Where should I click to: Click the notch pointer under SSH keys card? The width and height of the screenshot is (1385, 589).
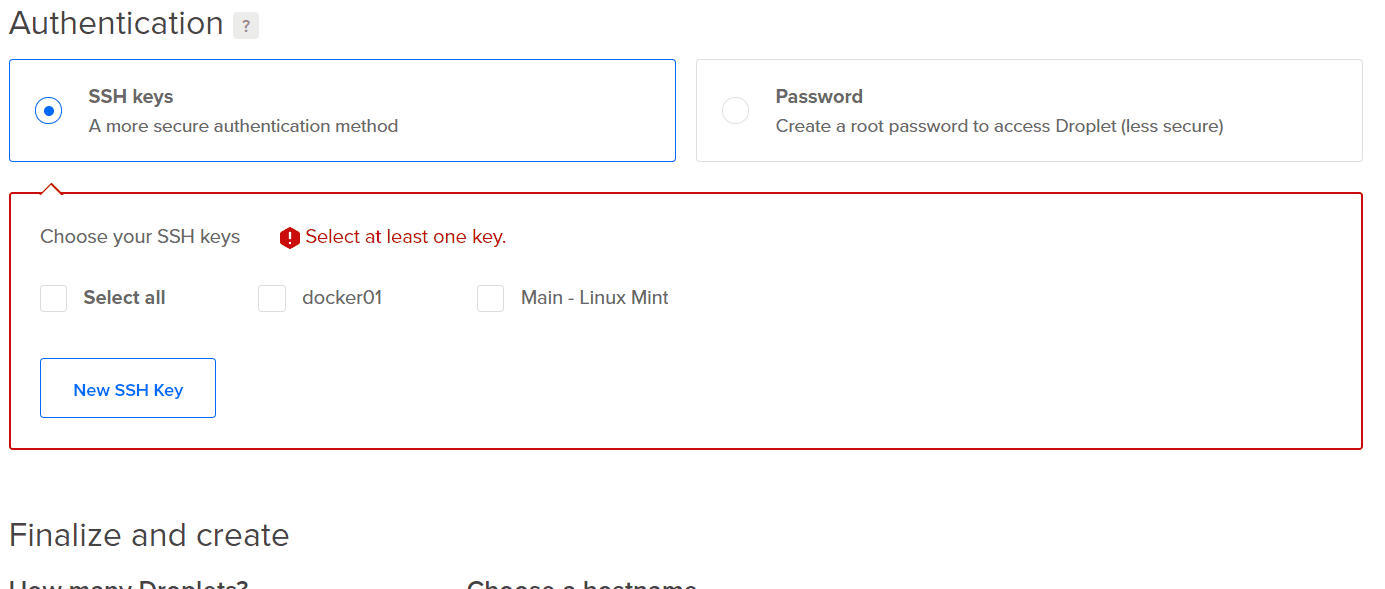pyautogui.click(x=51, y=188)
